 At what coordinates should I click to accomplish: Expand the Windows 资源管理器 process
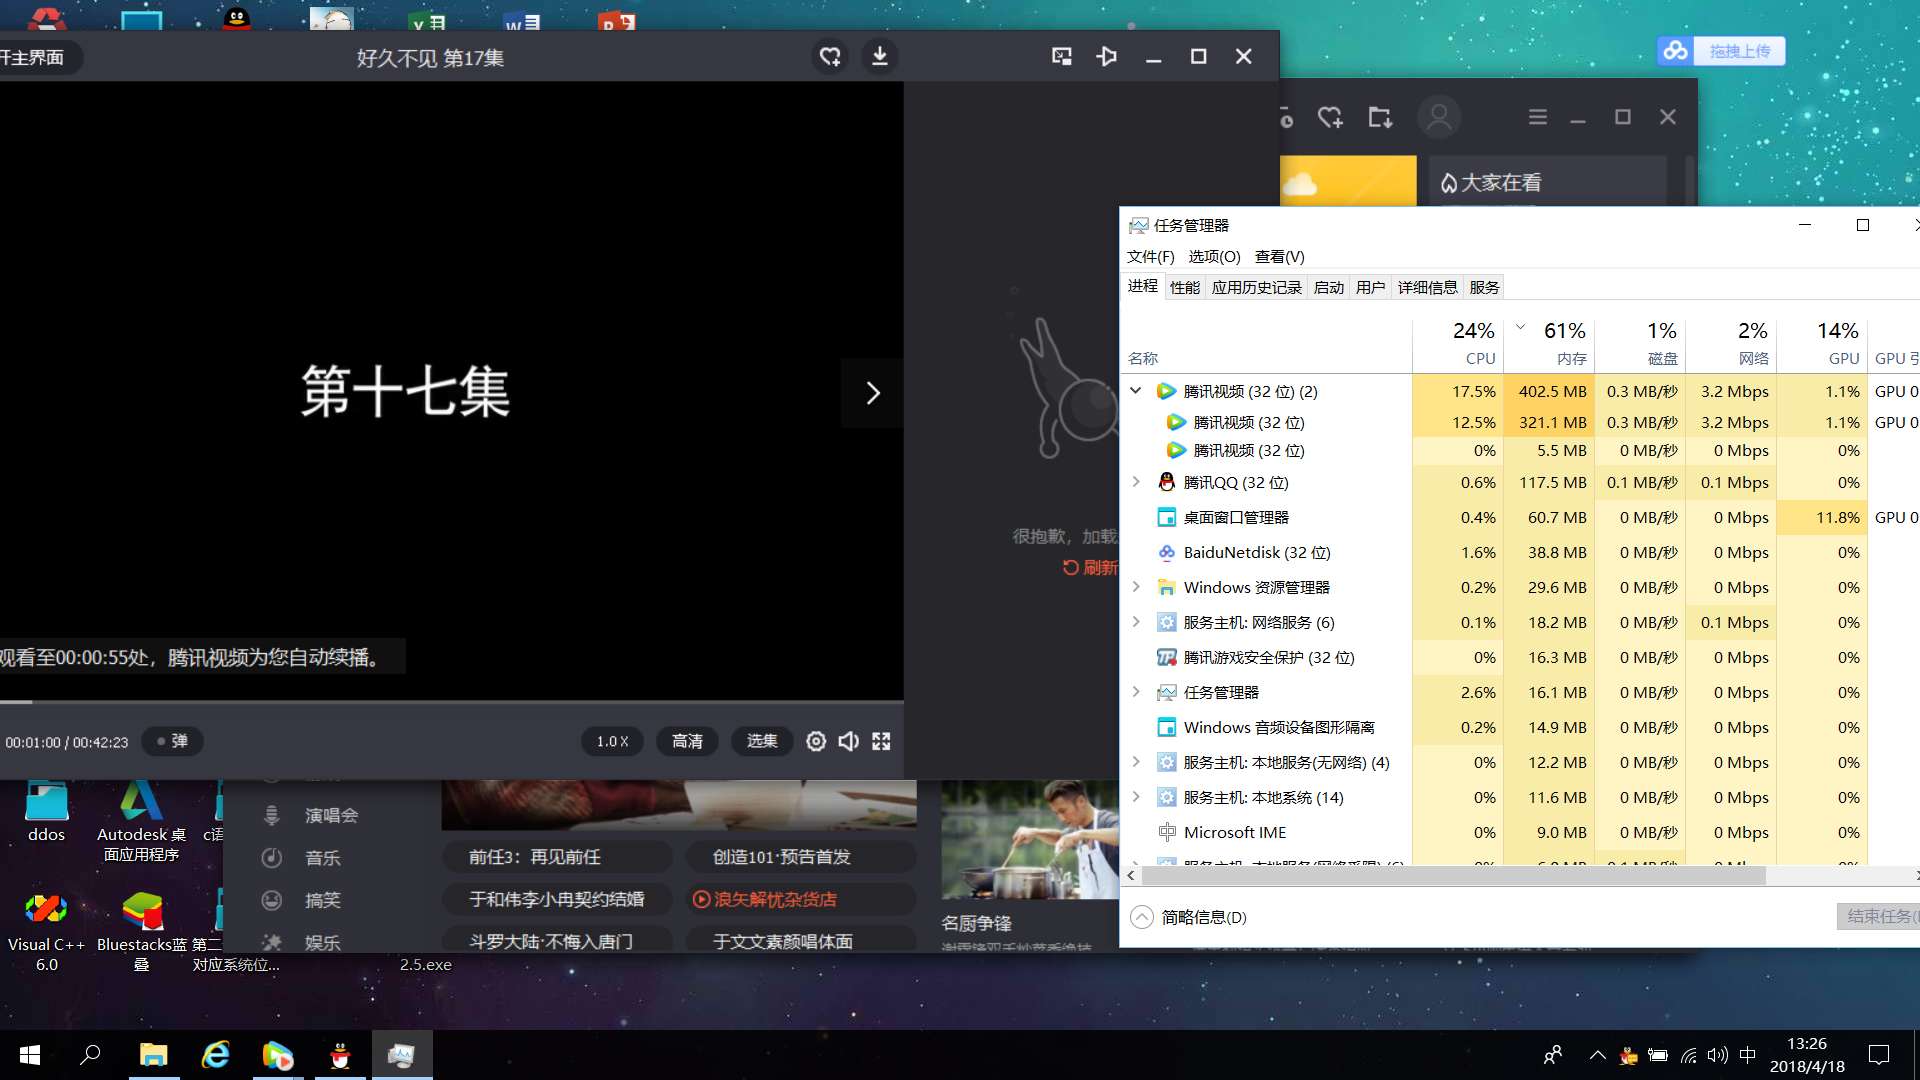pyautogui.click(x=1136, y=587)
